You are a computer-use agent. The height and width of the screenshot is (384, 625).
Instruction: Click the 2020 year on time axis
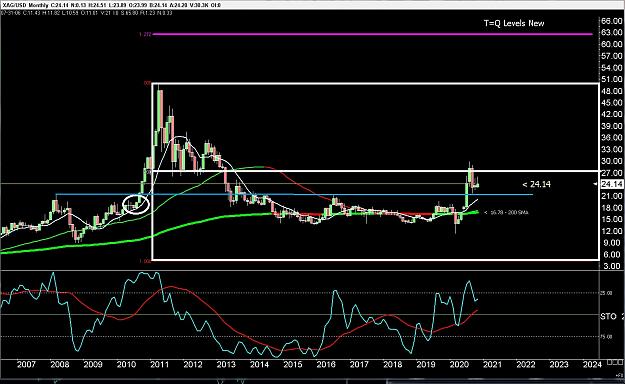tap(459, 364)
